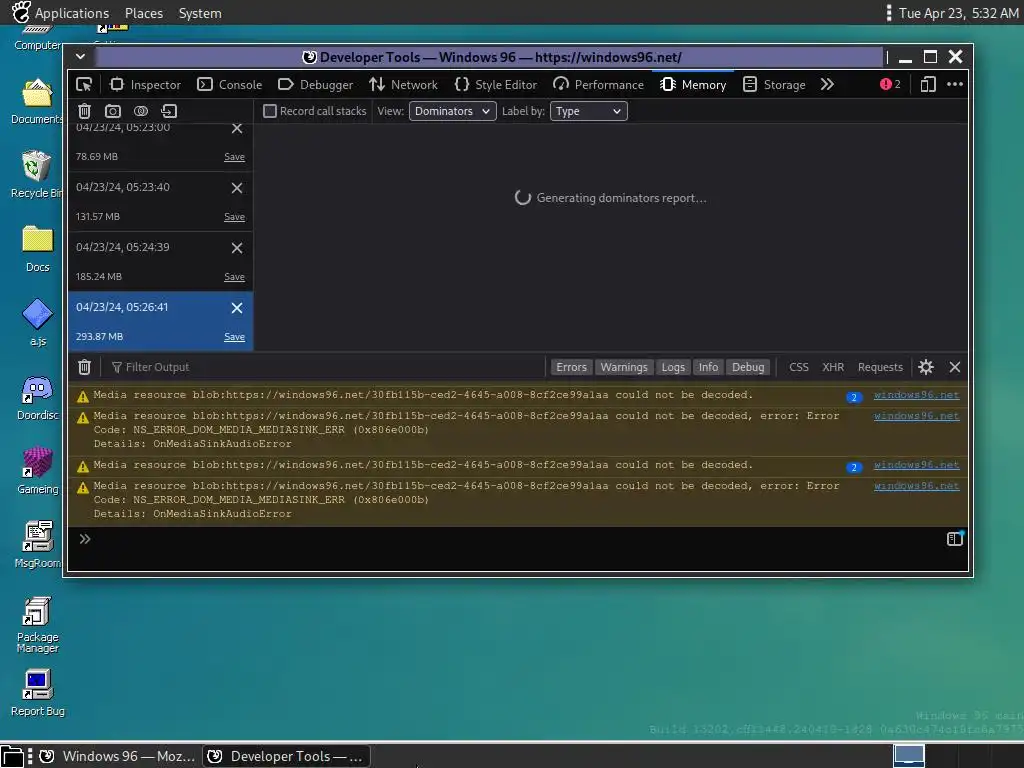Open the Label by Type dropdown
Screen dimensions: 1024x768
coord(588,111)
